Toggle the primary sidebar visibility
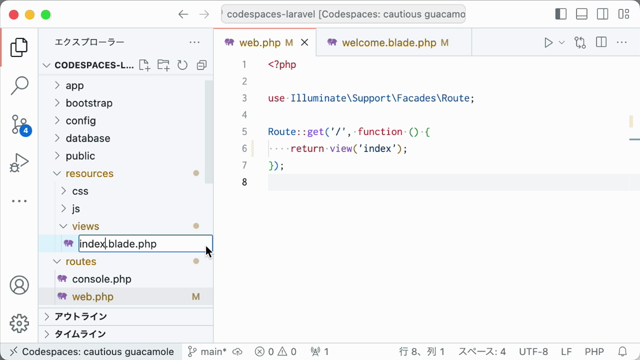Screen dimensions: 640x360 [561, 14]
